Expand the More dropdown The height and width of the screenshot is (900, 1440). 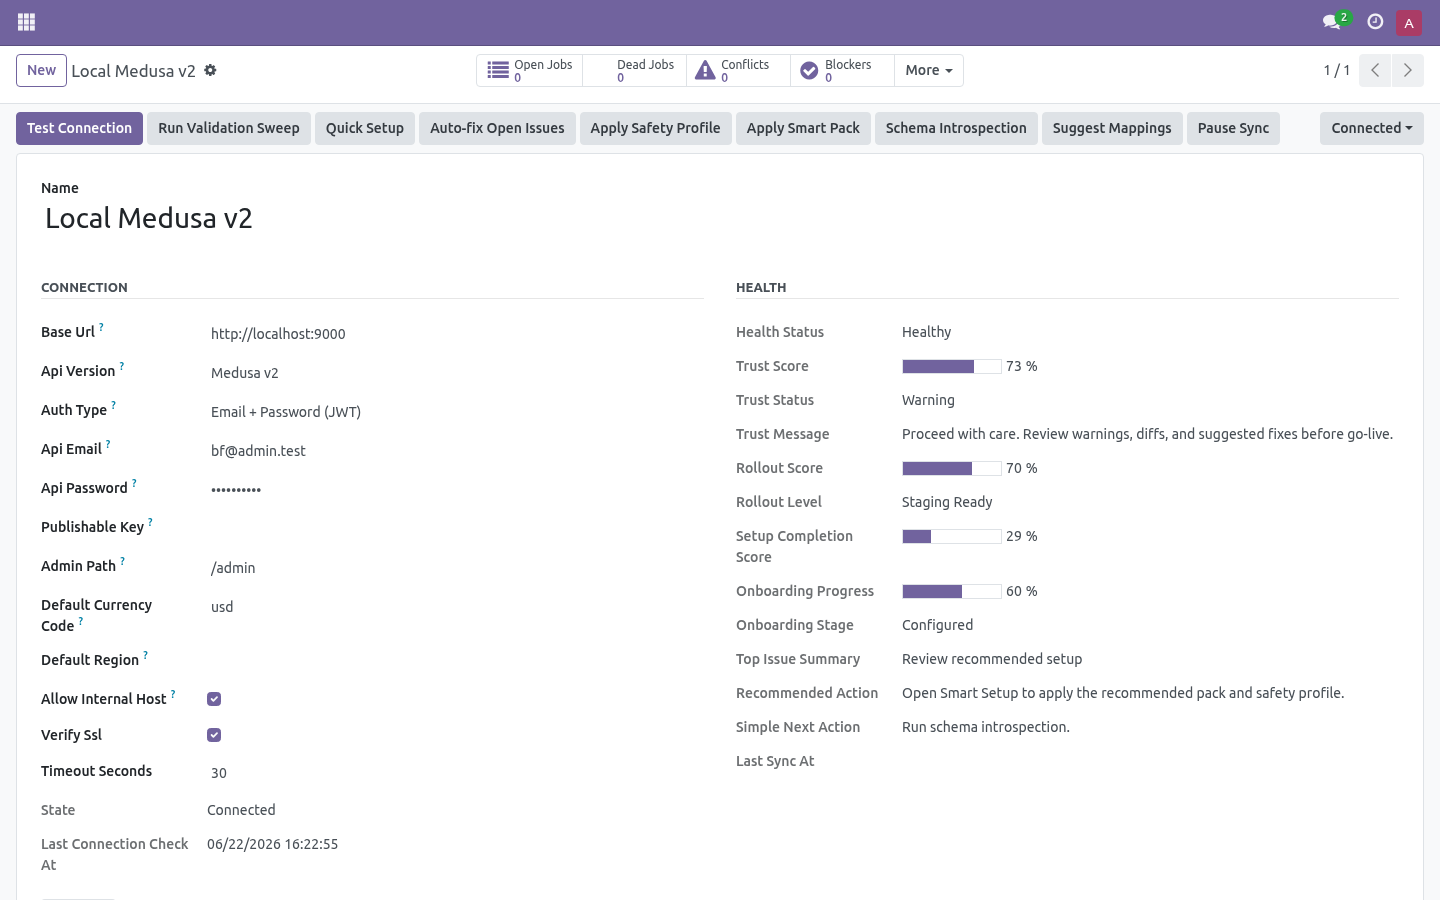(x=929, y=70)
